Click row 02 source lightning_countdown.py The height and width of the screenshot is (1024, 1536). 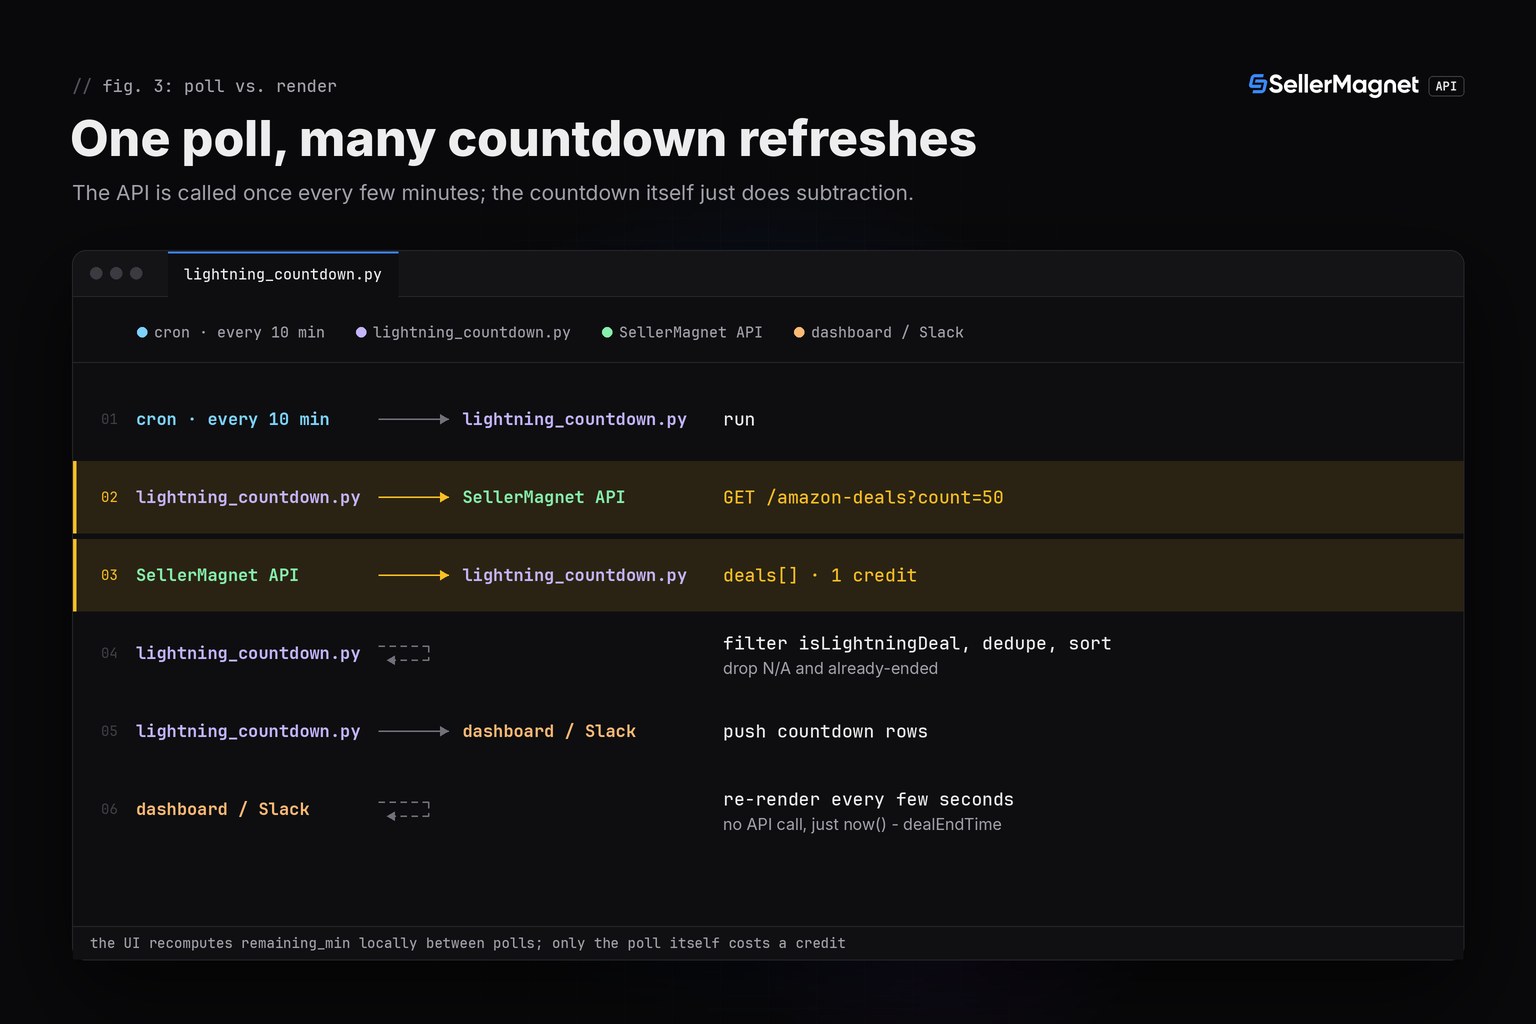248,497
